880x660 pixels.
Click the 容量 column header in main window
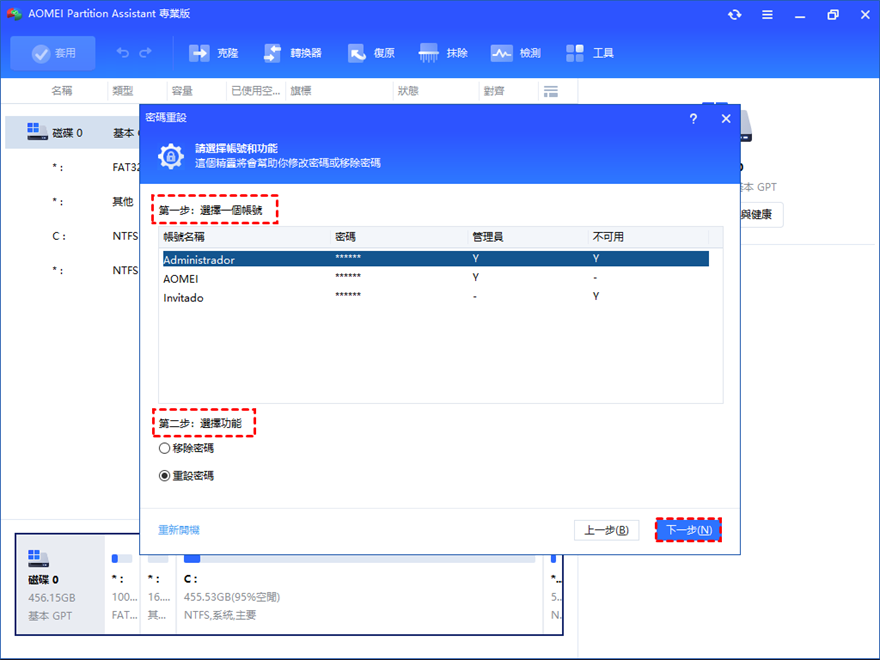click(182, 91)
